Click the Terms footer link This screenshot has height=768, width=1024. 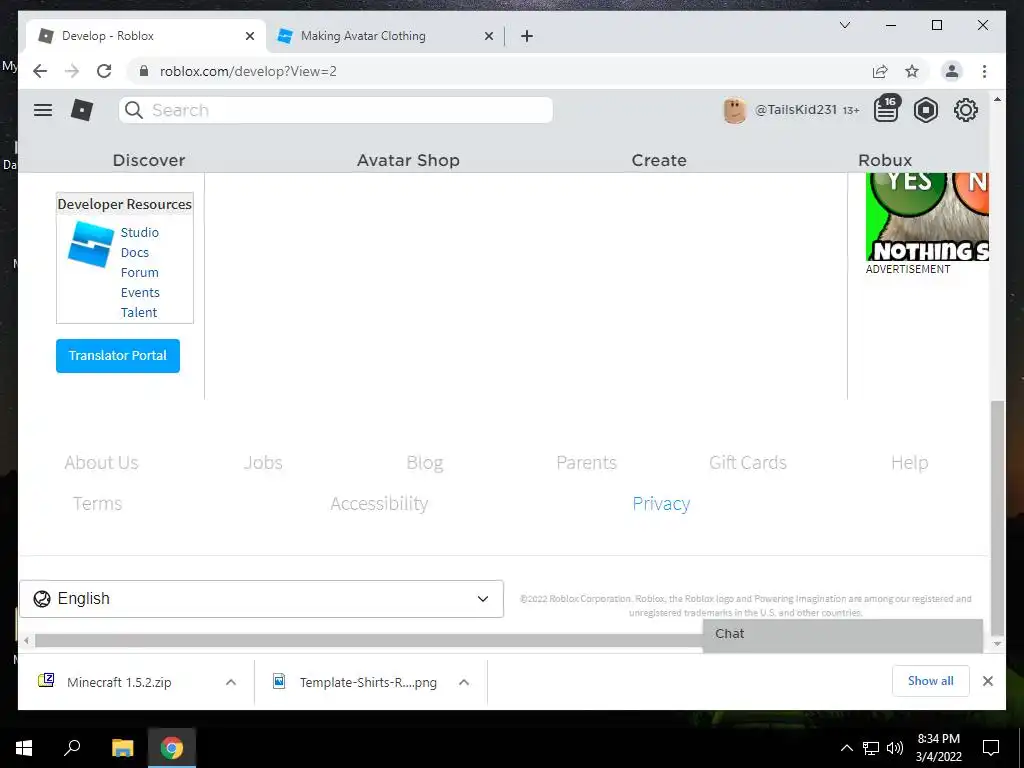pos(97,504)
